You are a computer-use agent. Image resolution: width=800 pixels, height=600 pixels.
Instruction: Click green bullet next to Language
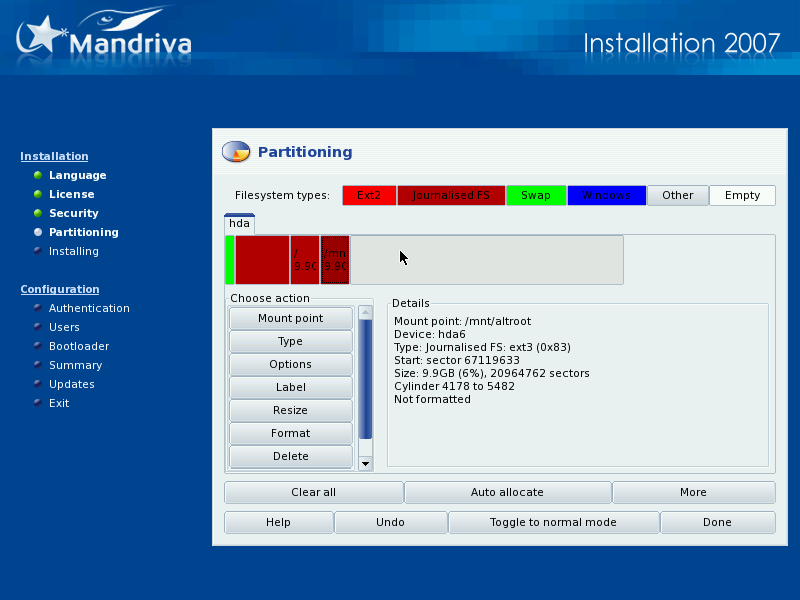tap(38, 175)
